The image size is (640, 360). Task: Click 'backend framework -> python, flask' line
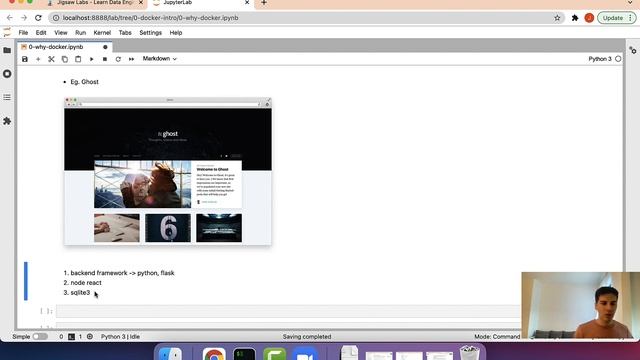[x=122, y=273]
